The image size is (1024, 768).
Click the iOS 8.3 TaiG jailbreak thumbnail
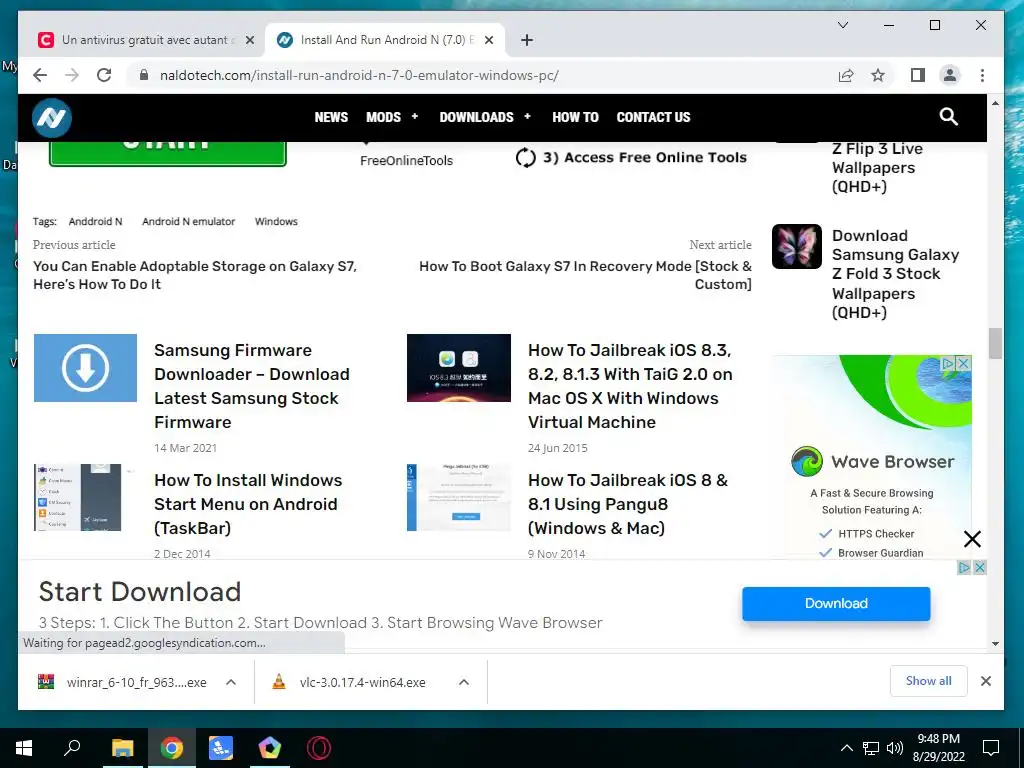click(459, 368)
